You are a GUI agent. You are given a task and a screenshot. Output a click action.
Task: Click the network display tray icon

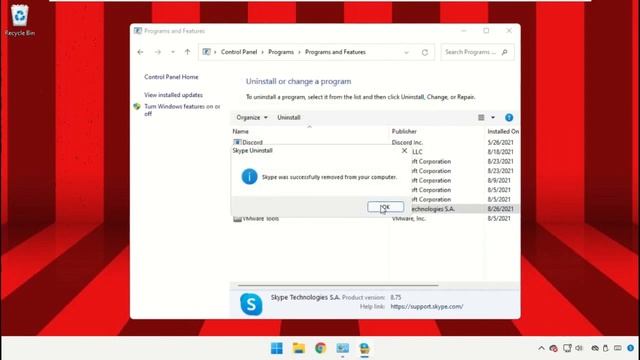click(x=567, y=348)
